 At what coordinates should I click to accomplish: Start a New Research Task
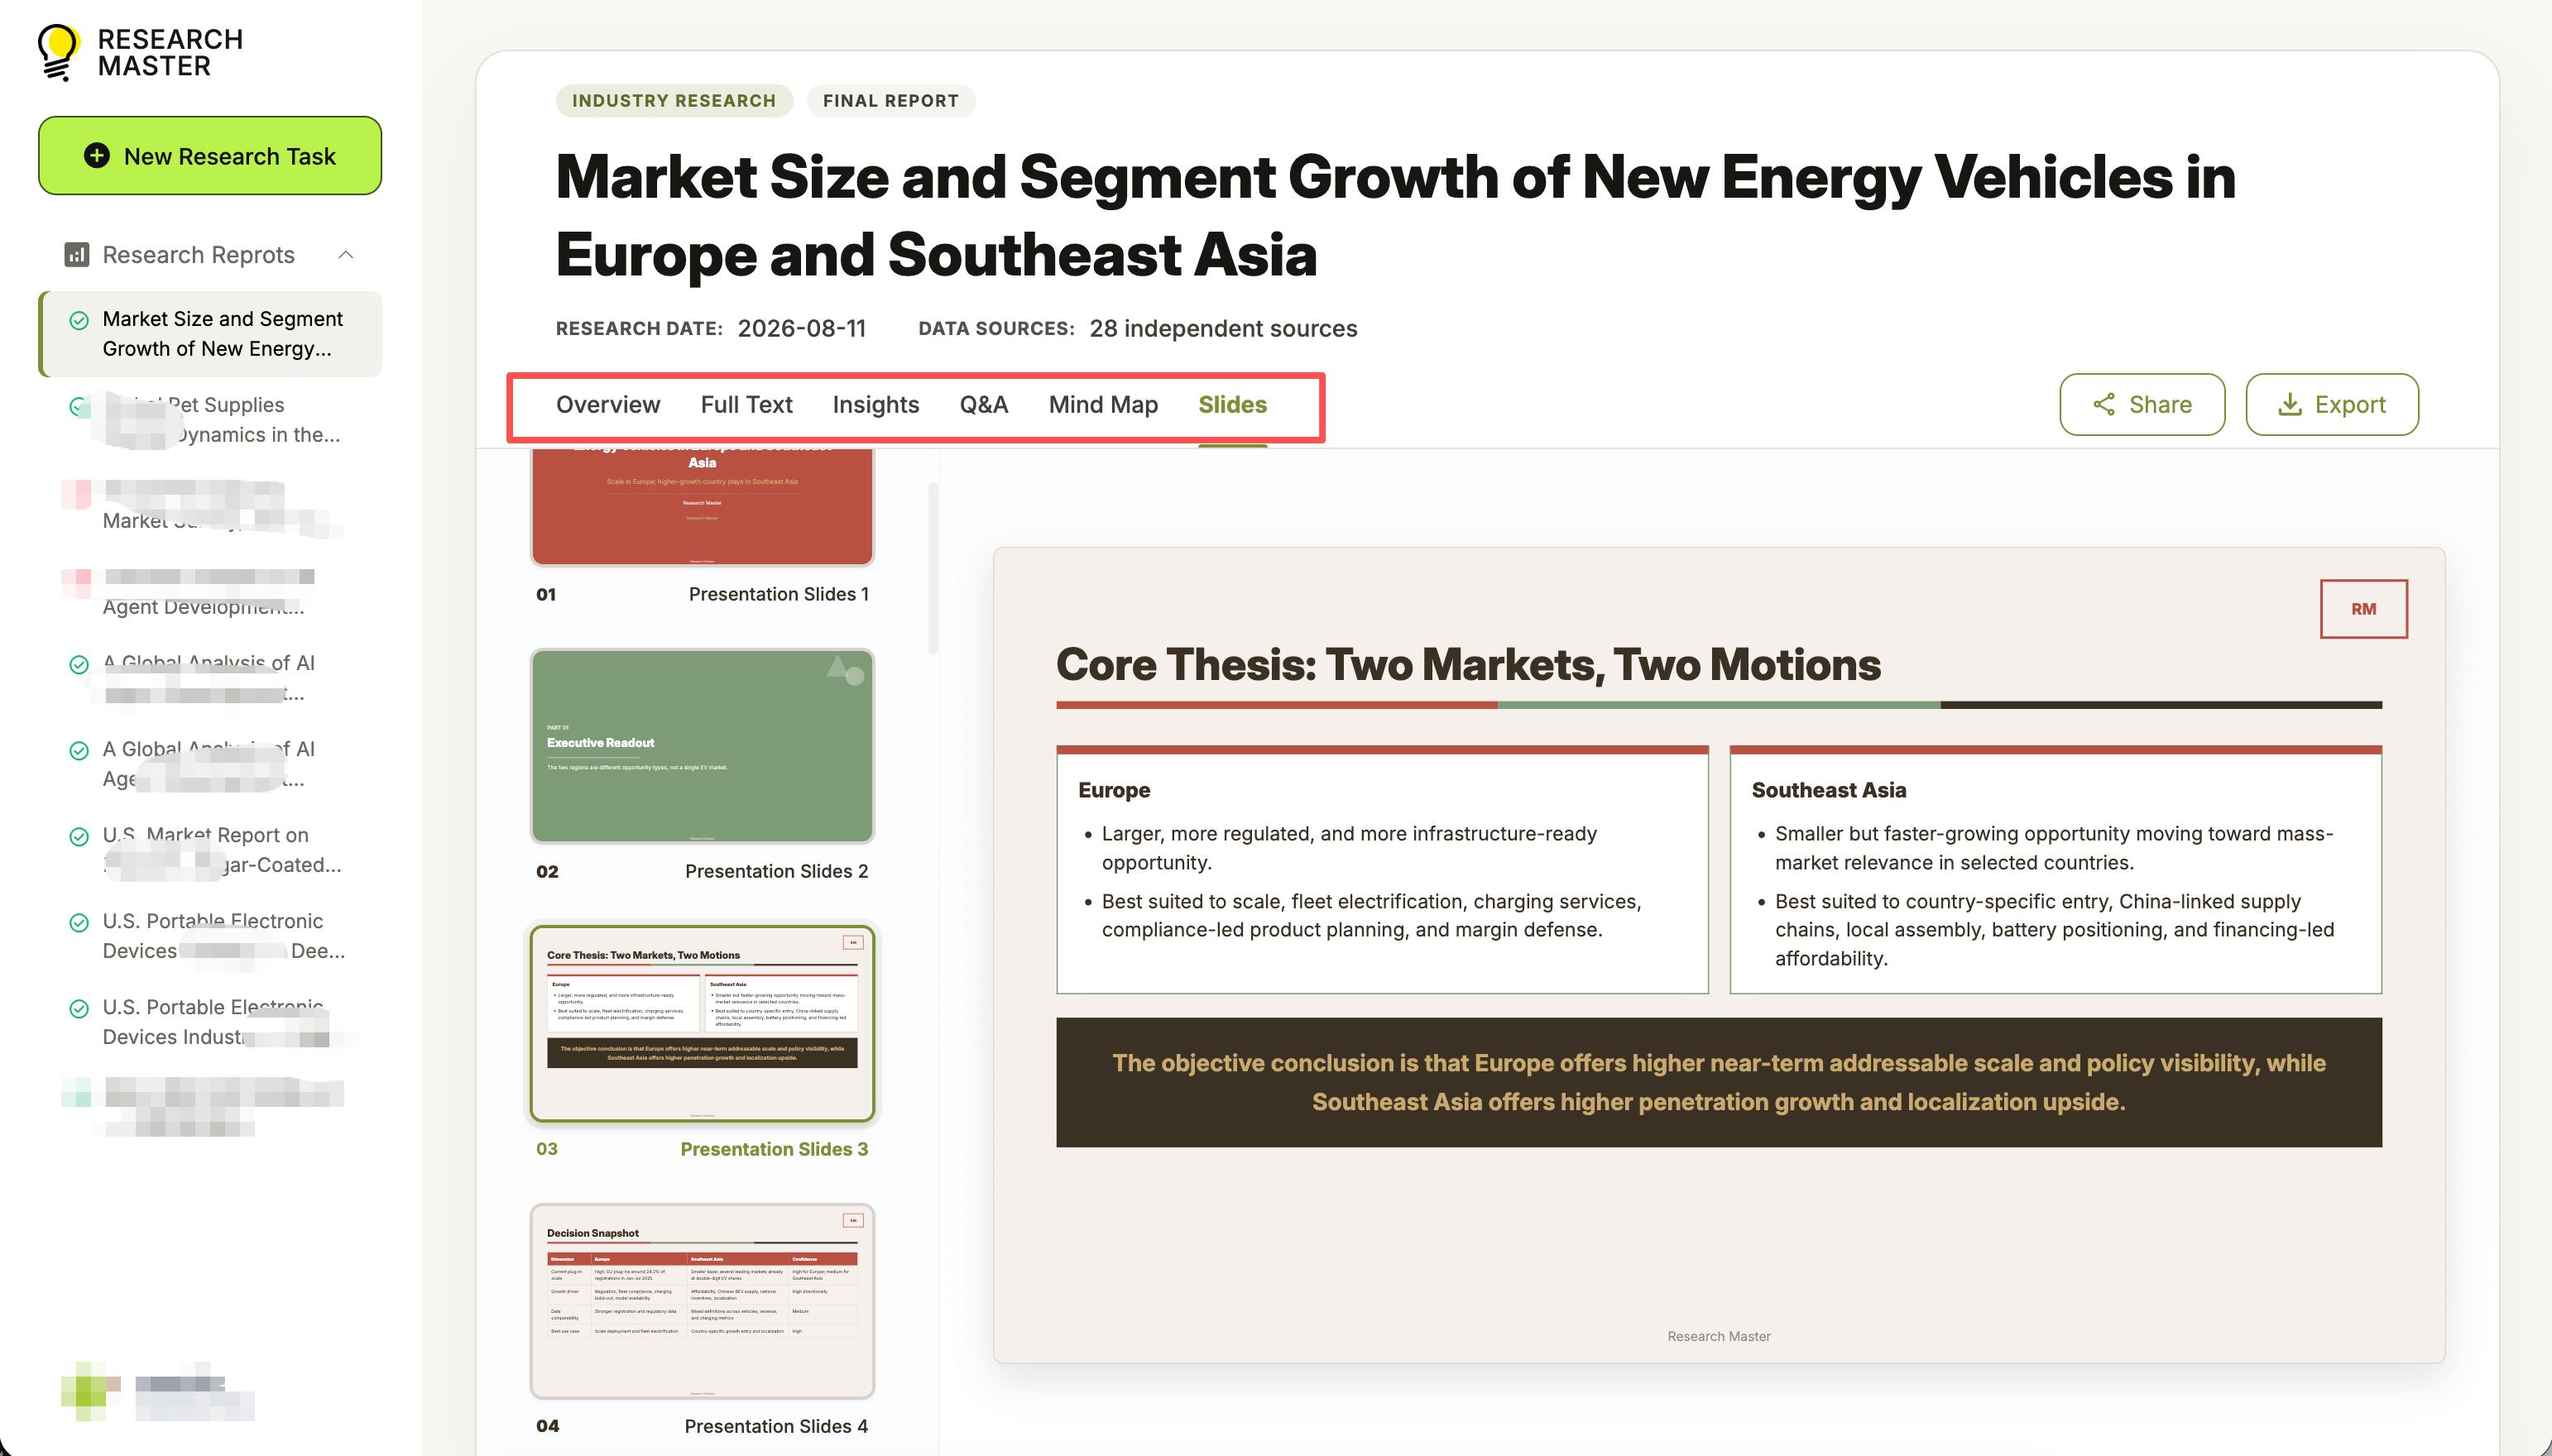(x=210, y=156)
